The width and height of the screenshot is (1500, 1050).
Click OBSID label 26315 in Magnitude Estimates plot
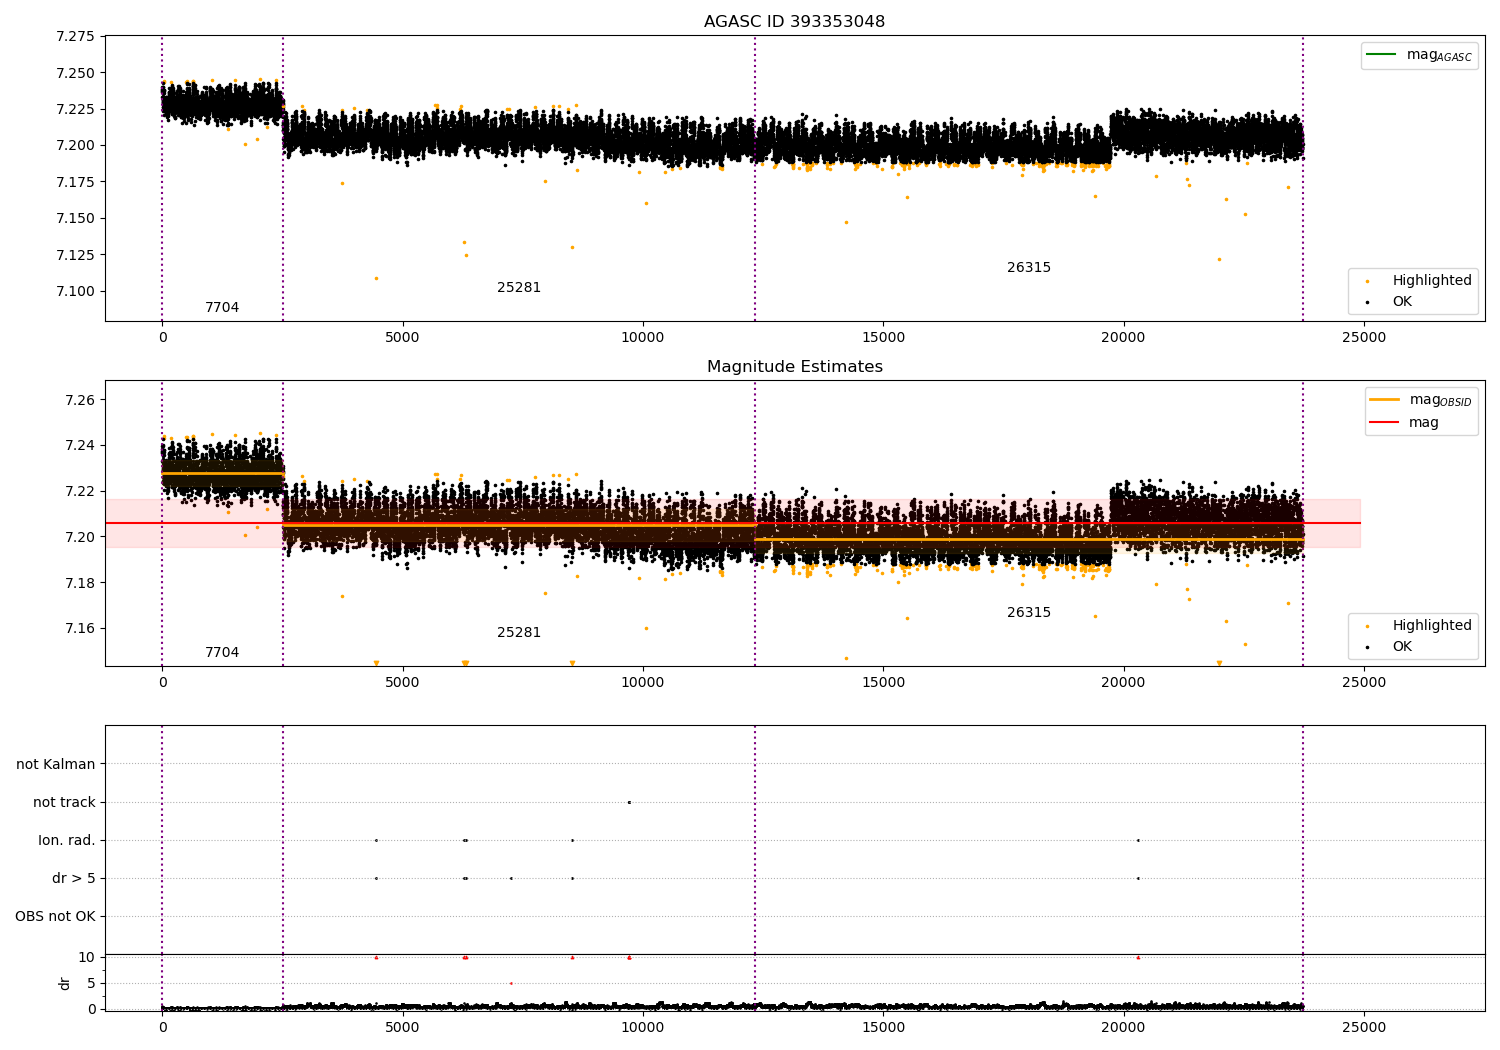[1029, 613]
